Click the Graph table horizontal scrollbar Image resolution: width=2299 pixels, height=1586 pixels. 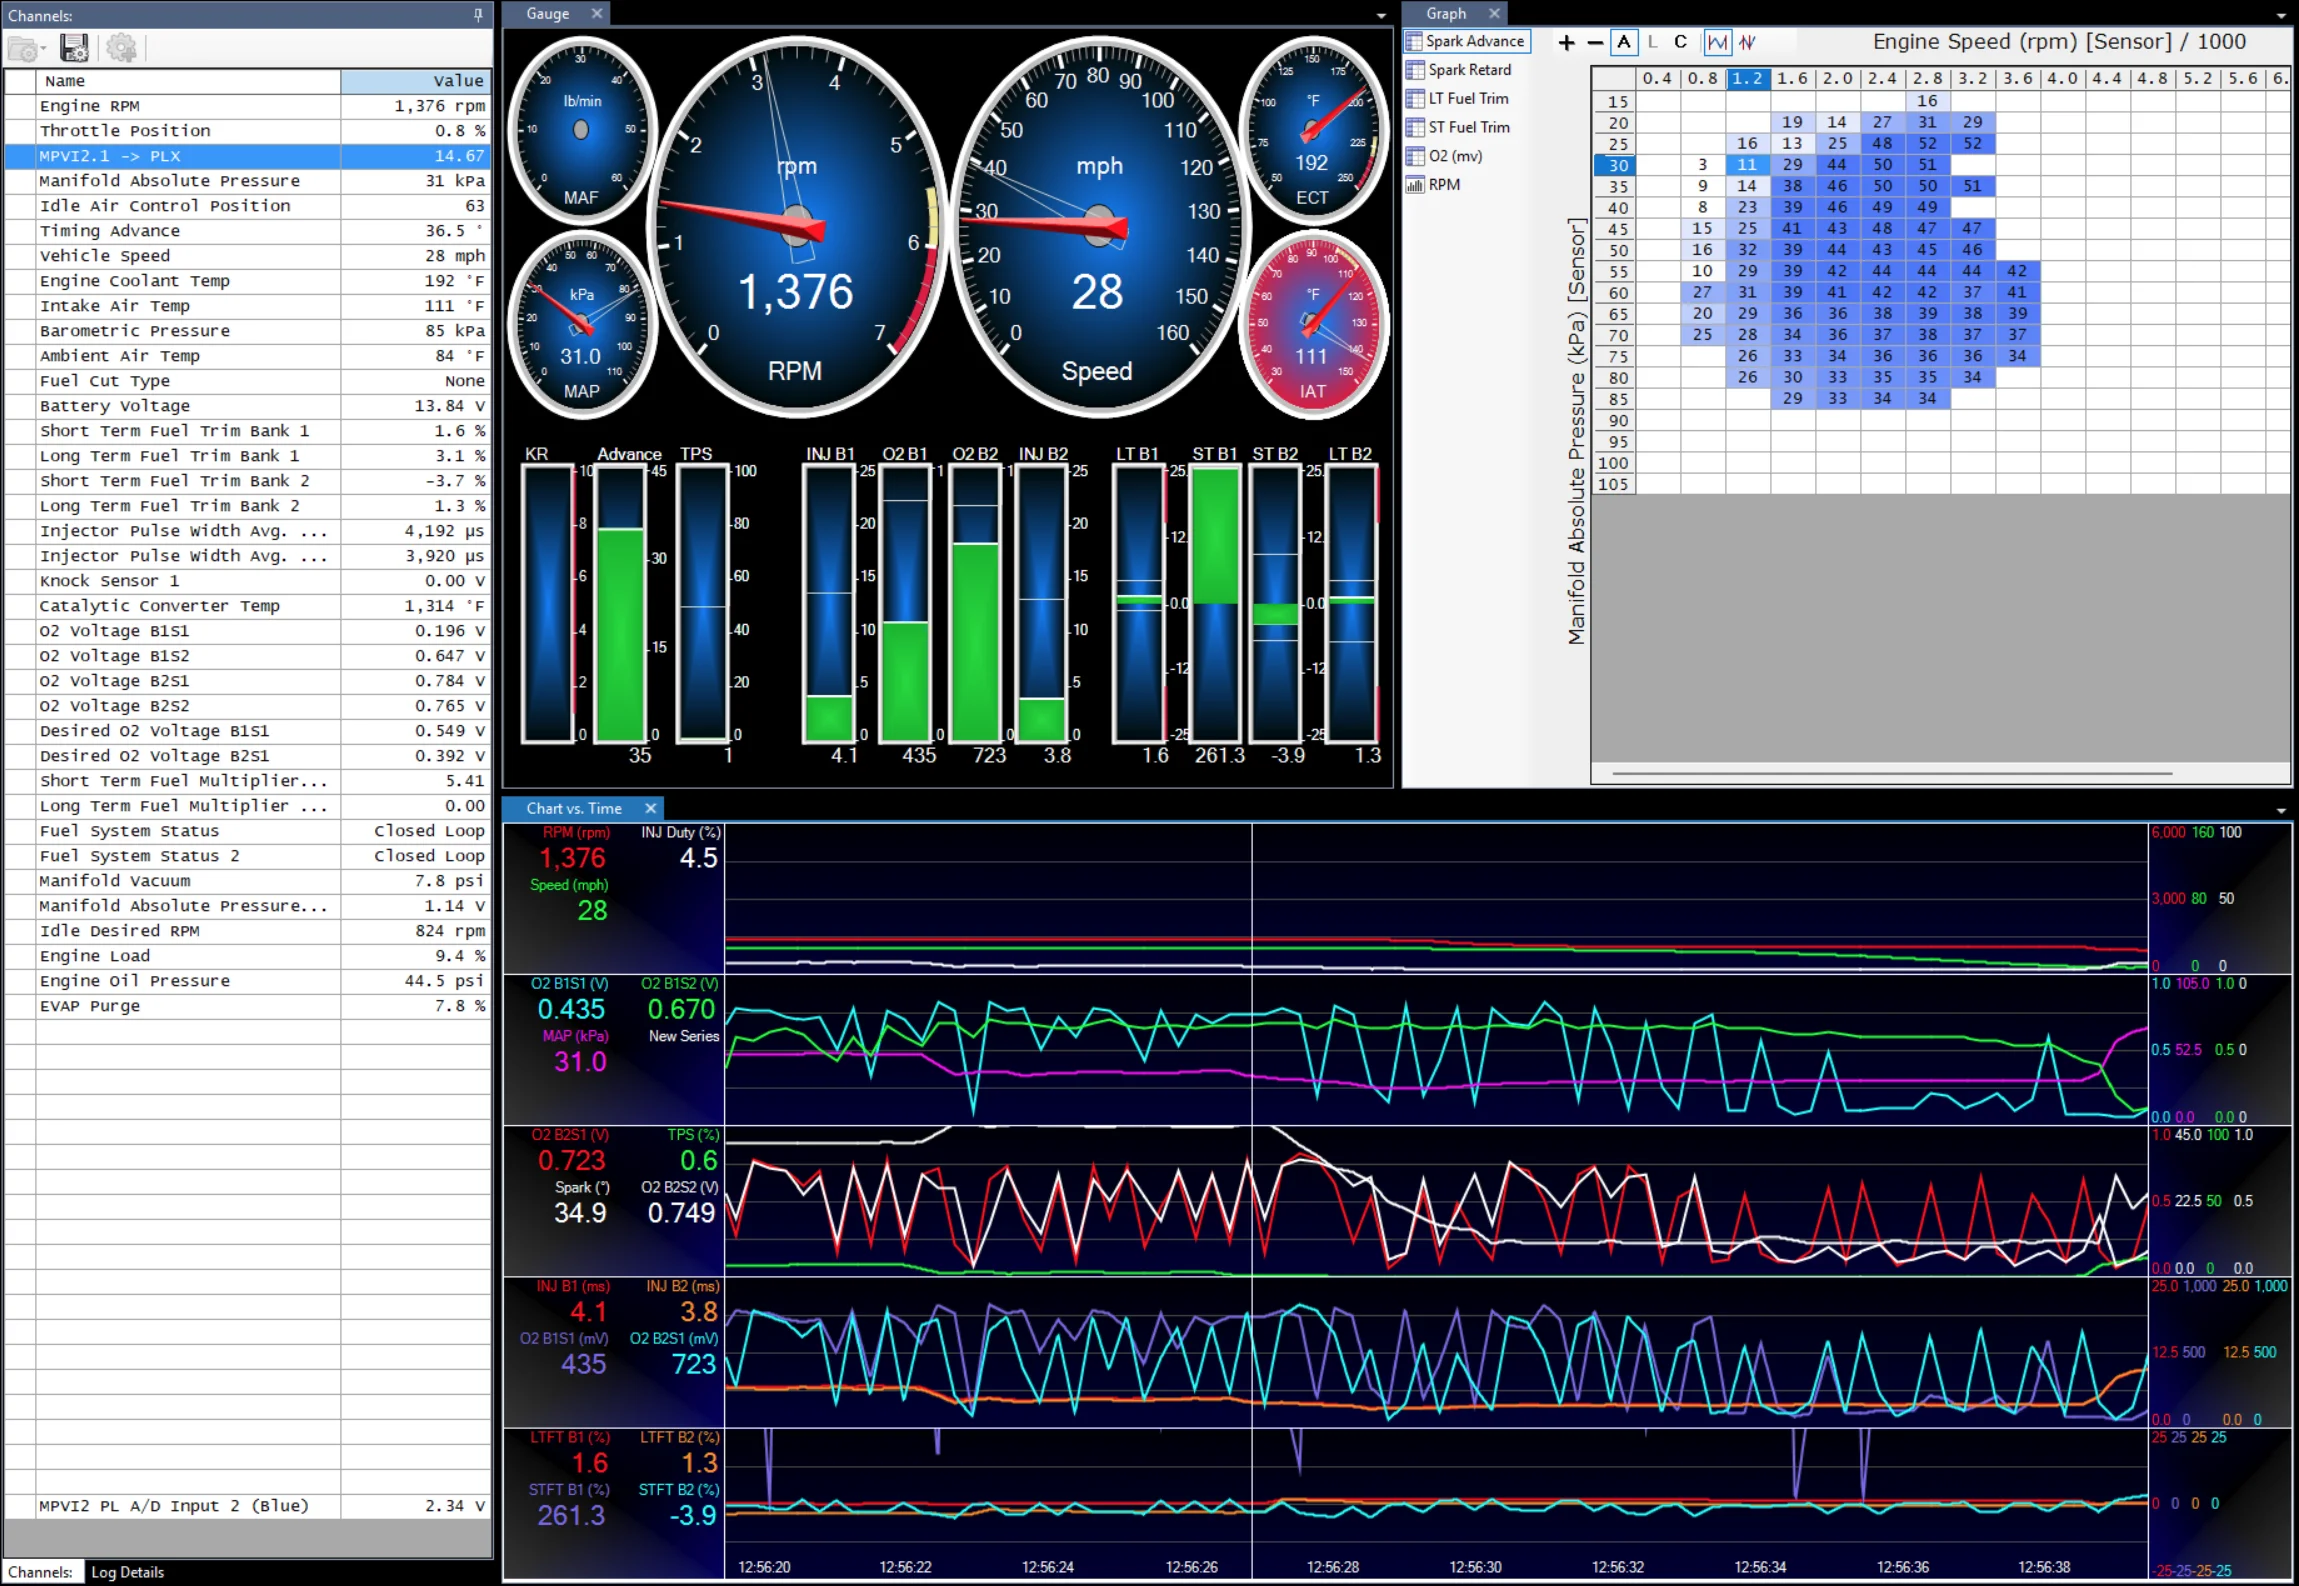[1892, 774]
